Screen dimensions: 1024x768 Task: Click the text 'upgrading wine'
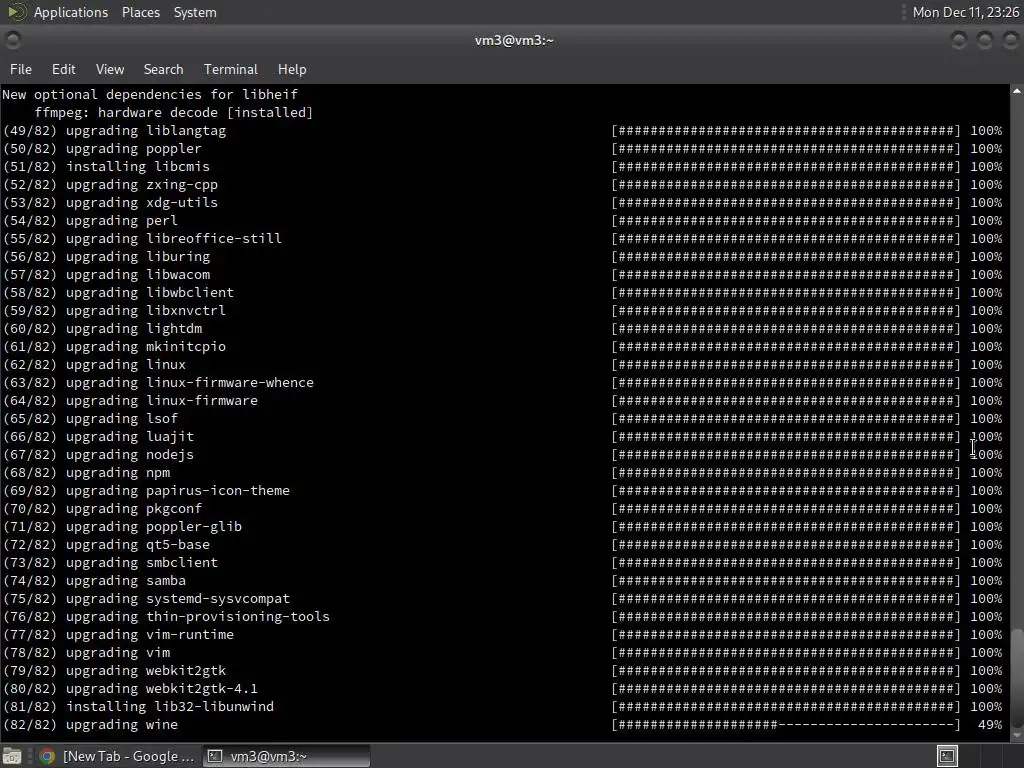pos(121,725)
